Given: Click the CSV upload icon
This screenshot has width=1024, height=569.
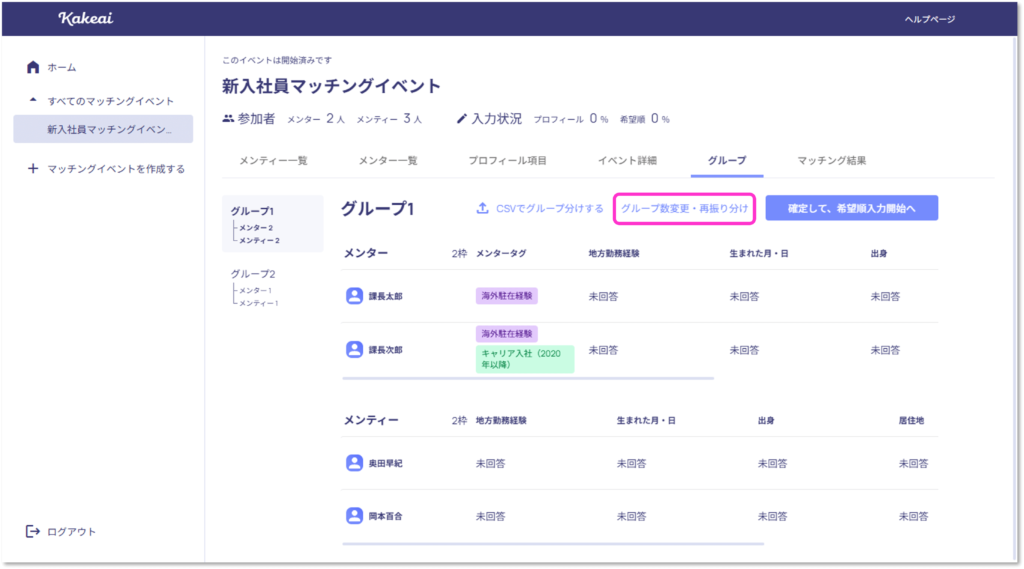Looking at the screenshot, I should coord(482,208).
